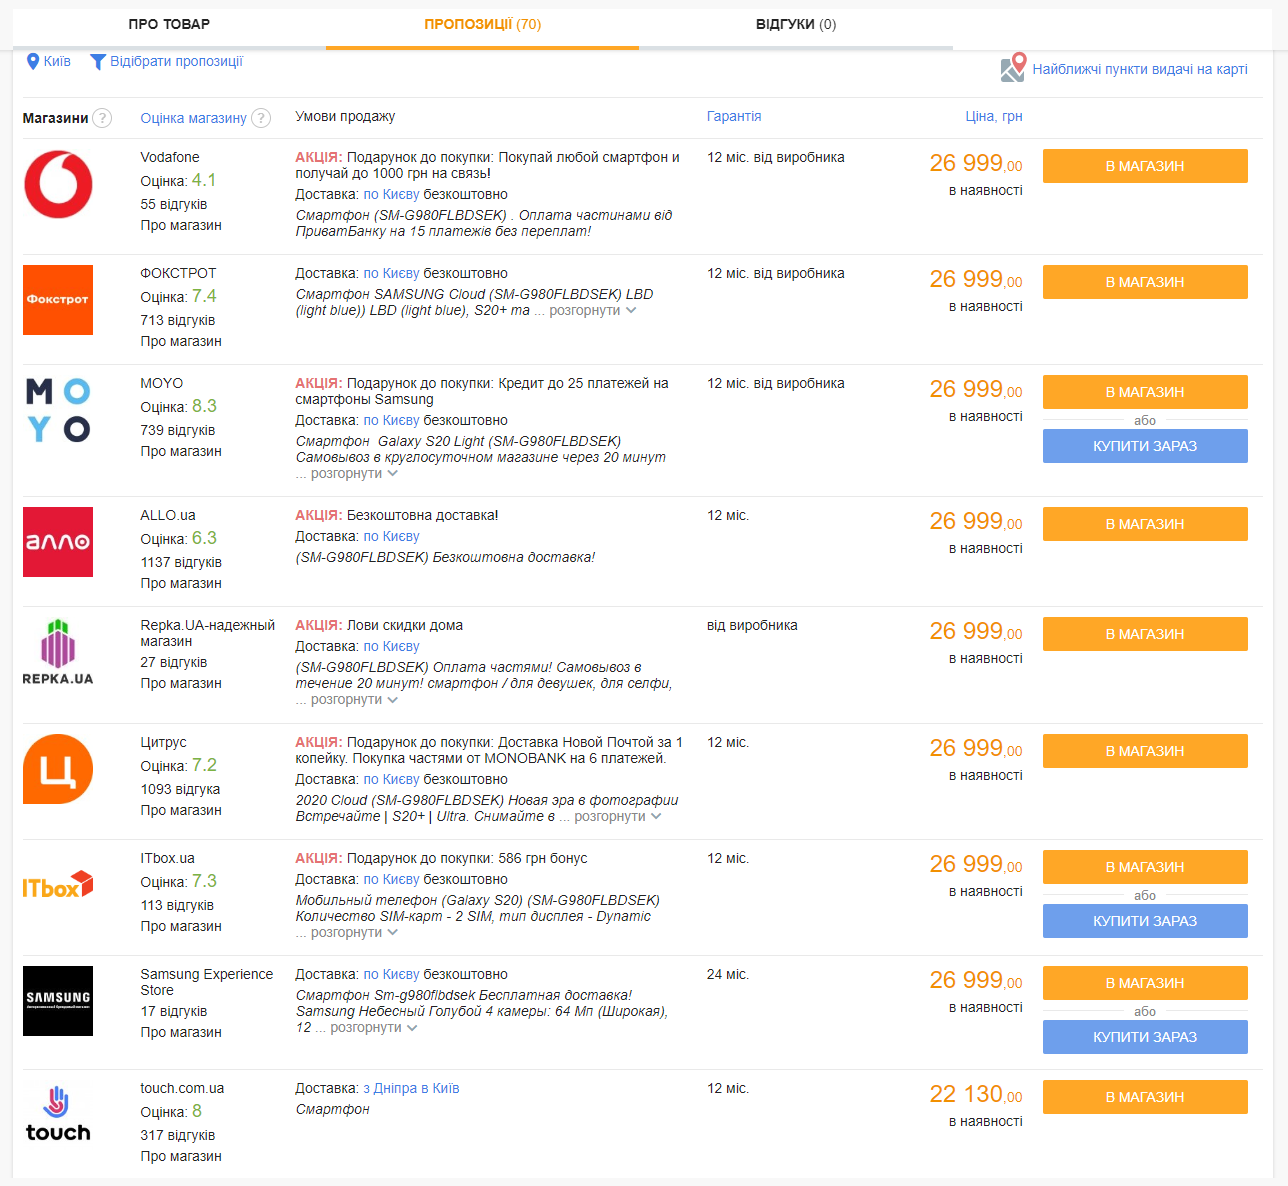Click В МАГАЗИН for touch.com.ua
Image resolution: width=1288 pixels, height=1186 pixels.
[x=1145, y=1097]
